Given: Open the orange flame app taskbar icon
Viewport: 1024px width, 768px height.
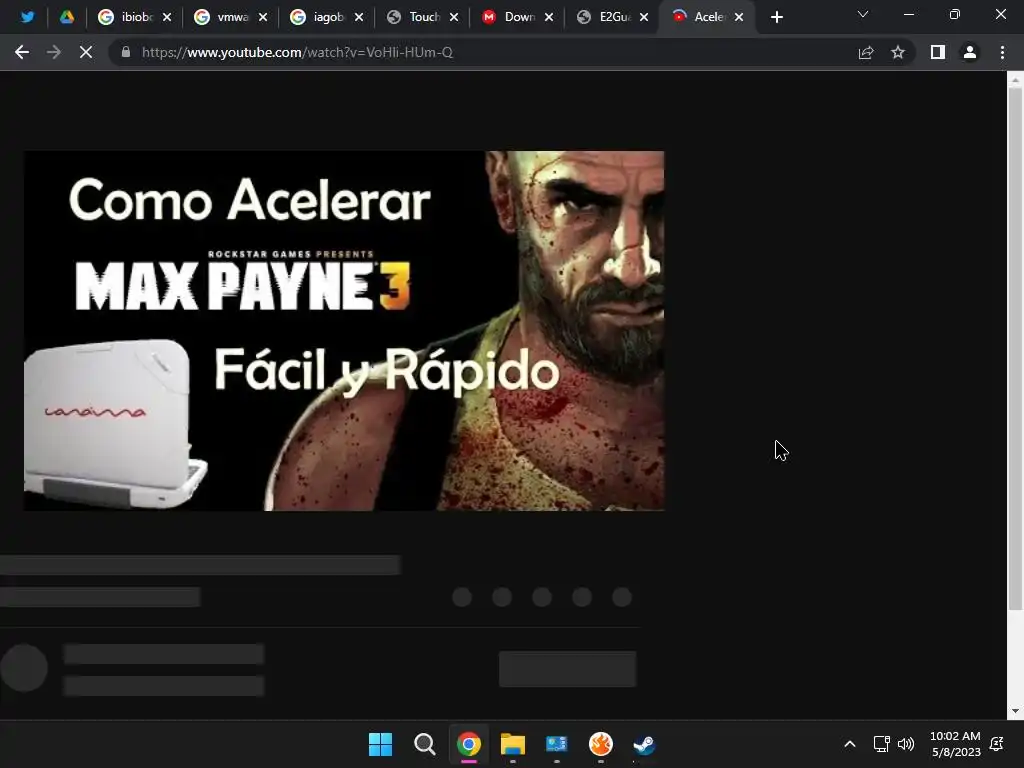Looking at the screenshot, I should tap(601, 744).
